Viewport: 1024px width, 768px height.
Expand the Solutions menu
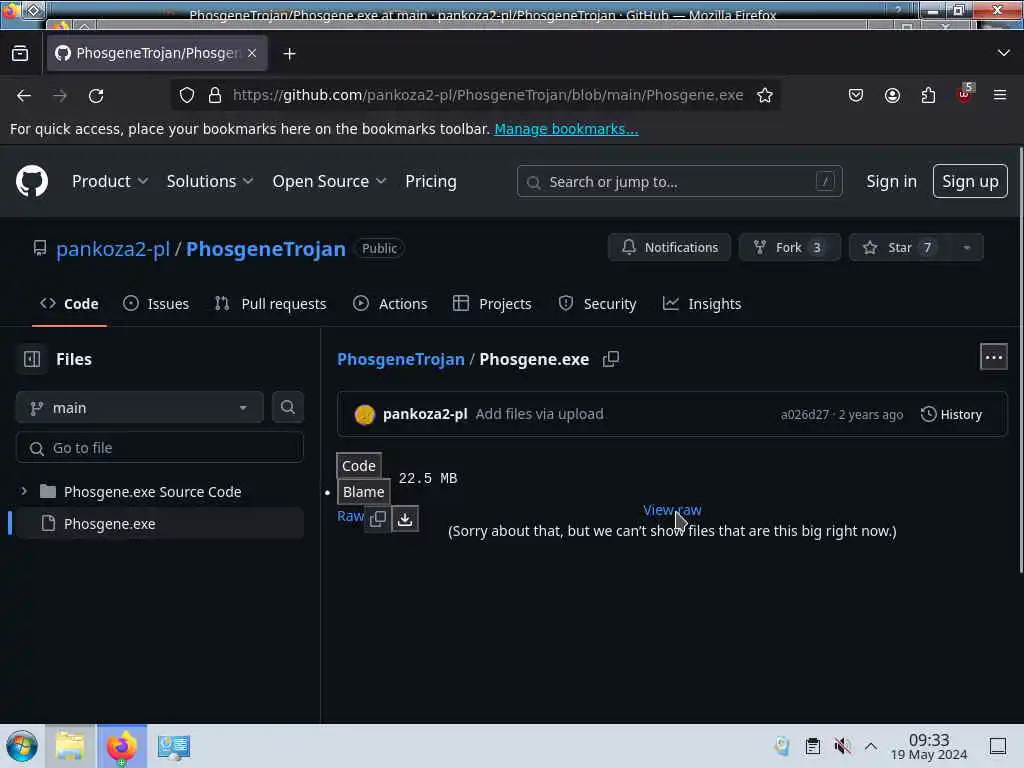tap(210, 182)
